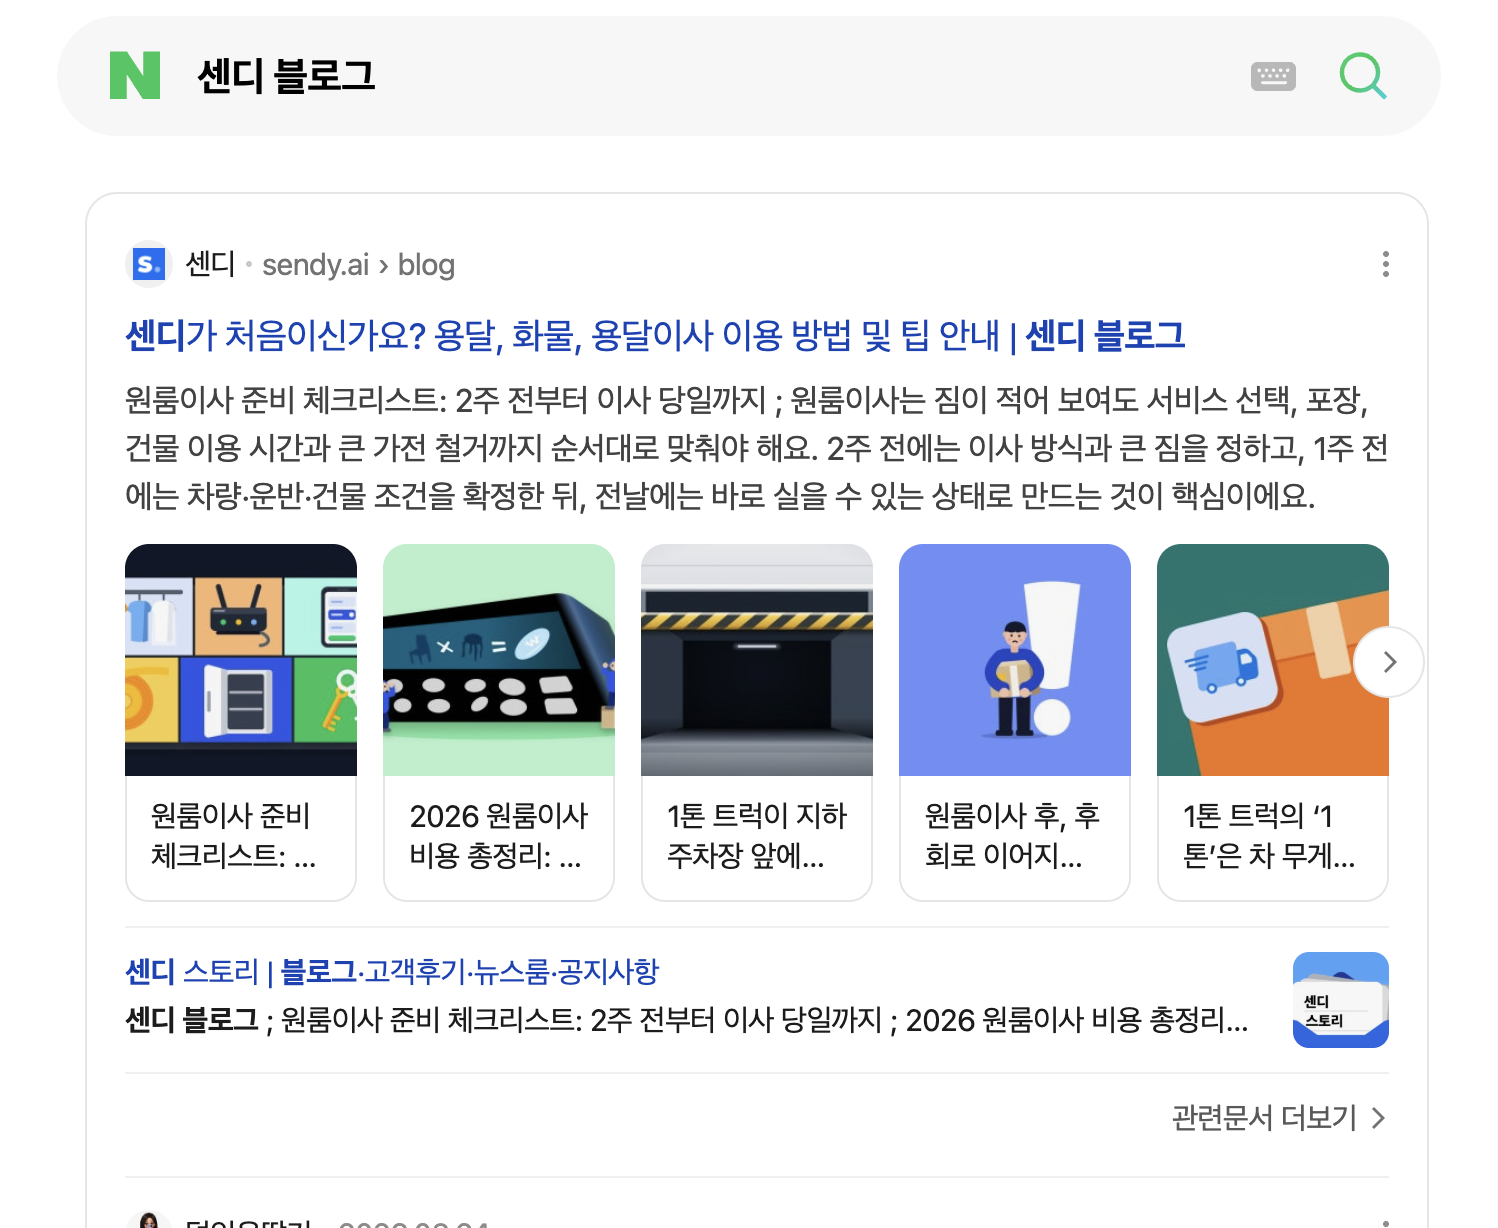Open the 1톤 트럭의 '1톤'은 차 무게 card image
Viewport: 1498px width, 1228px height.
click(1273, 660)
